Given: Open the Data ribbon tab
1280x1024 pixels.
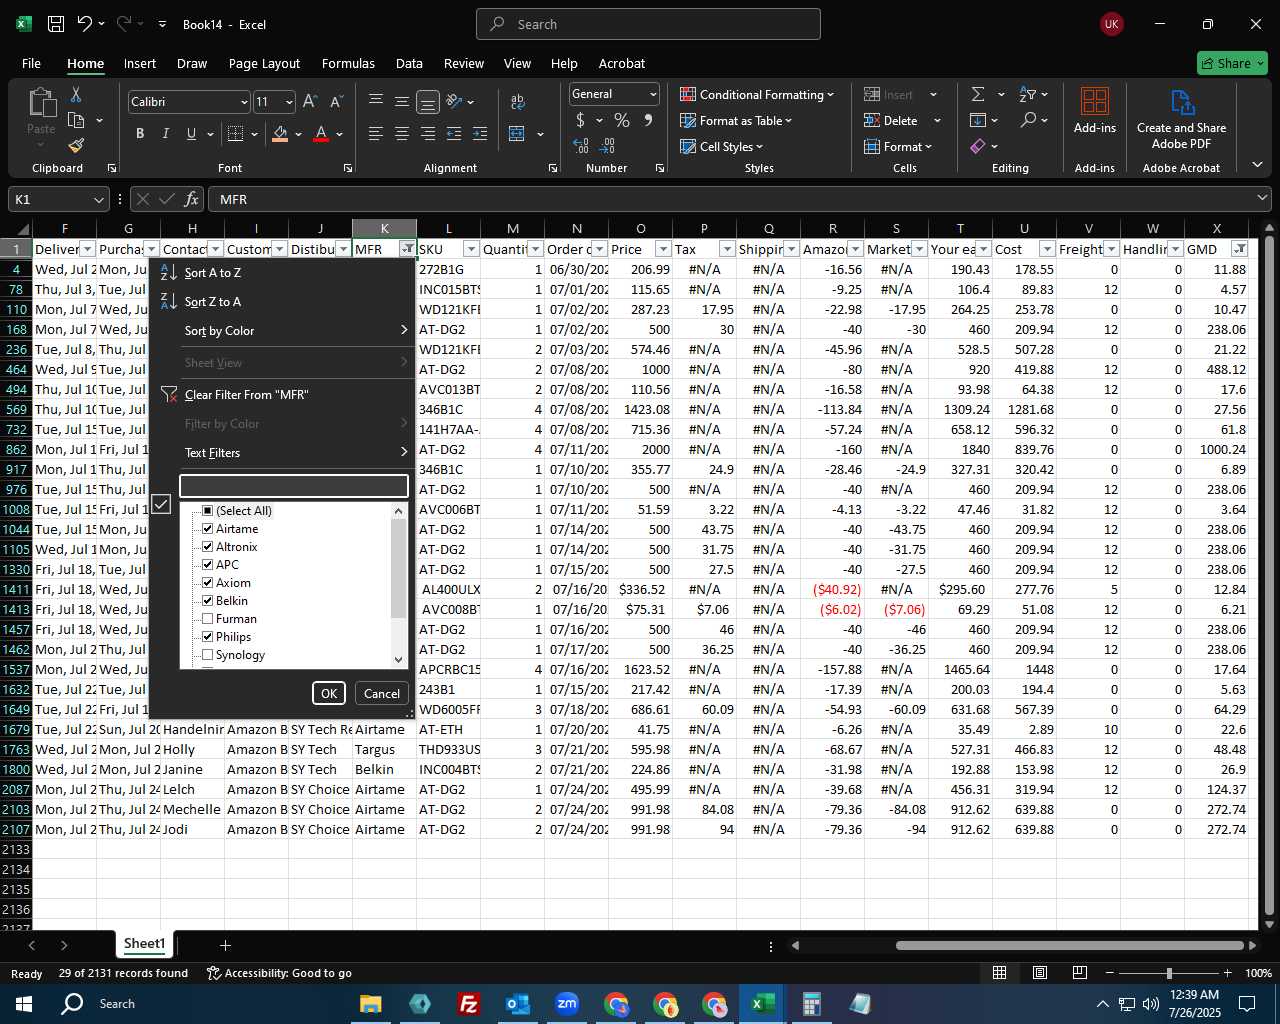Looking at the screenshot, I should coord(409,63).
